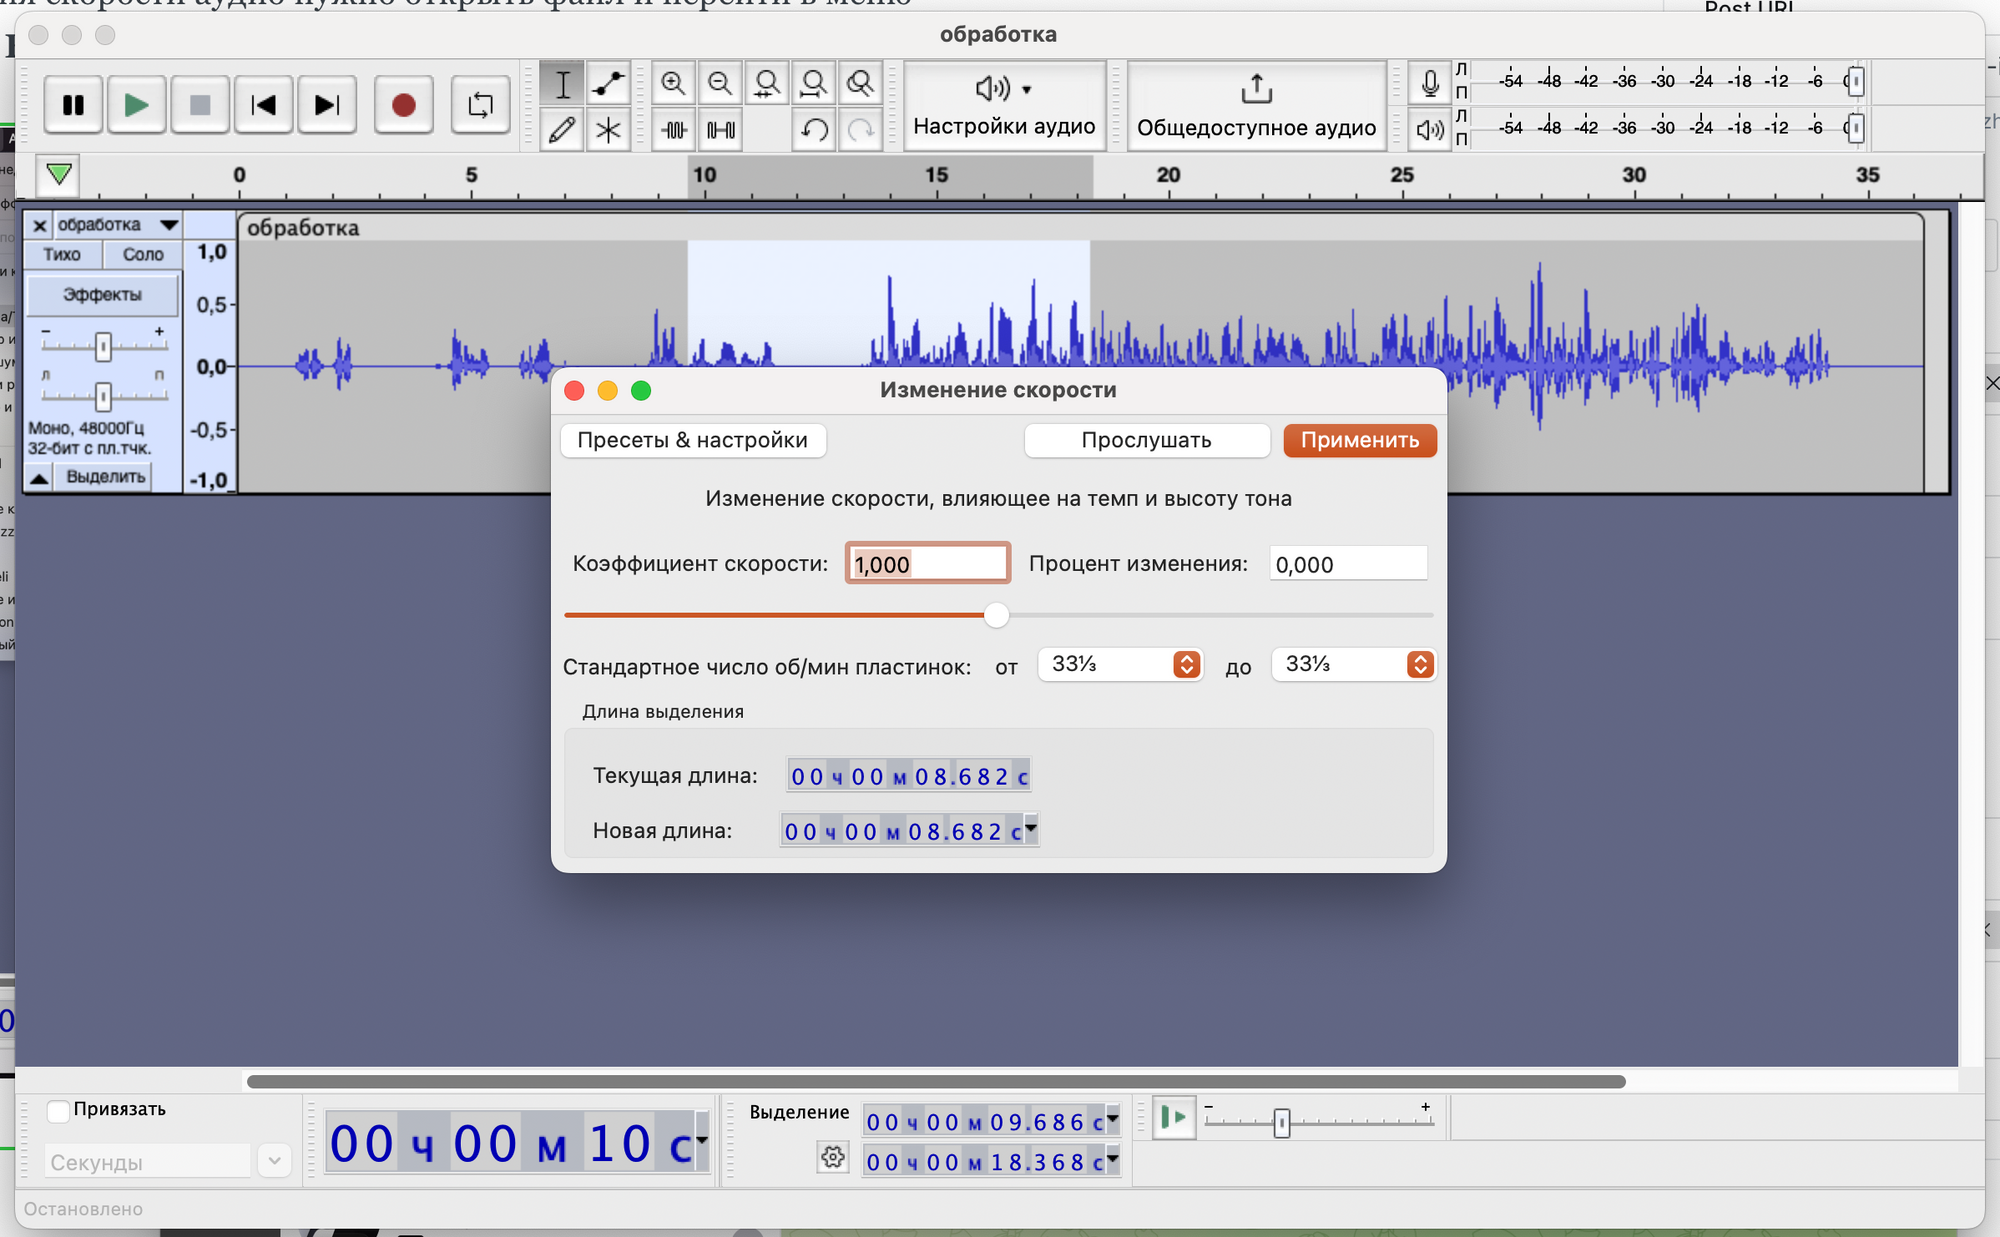Toggle the Соло button on track

point(143,254)
